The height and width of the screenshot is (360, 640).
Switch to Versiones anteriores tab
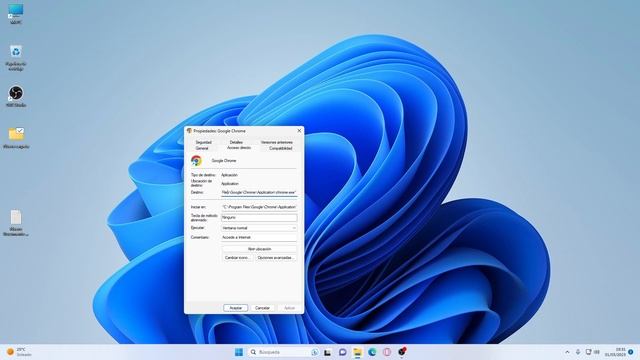pyautogui.click(x=277, y=142)
